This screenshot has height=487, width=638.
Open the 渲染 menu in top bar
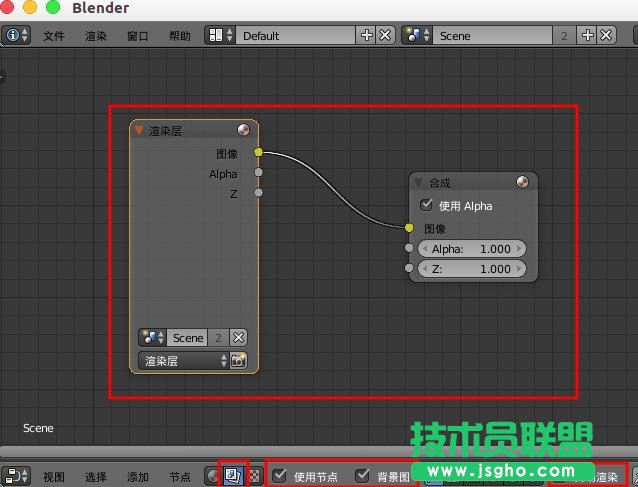pyautogui.click(x=96, y=36)
